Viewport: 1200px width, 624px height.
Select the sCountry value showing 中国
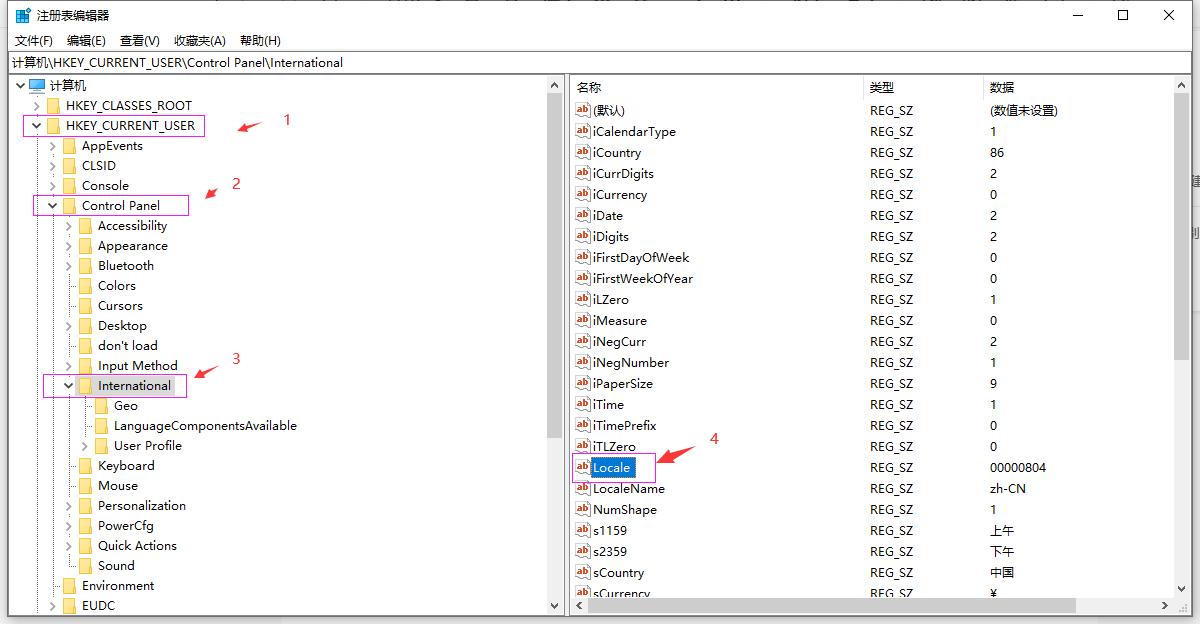coord(616,572)
